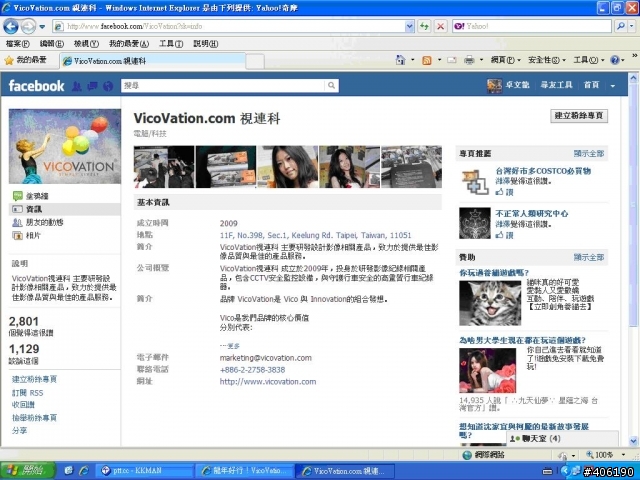640x480 pixels.
Task: Click the 分享 link in left sidebar
Action: pos(19,430)
